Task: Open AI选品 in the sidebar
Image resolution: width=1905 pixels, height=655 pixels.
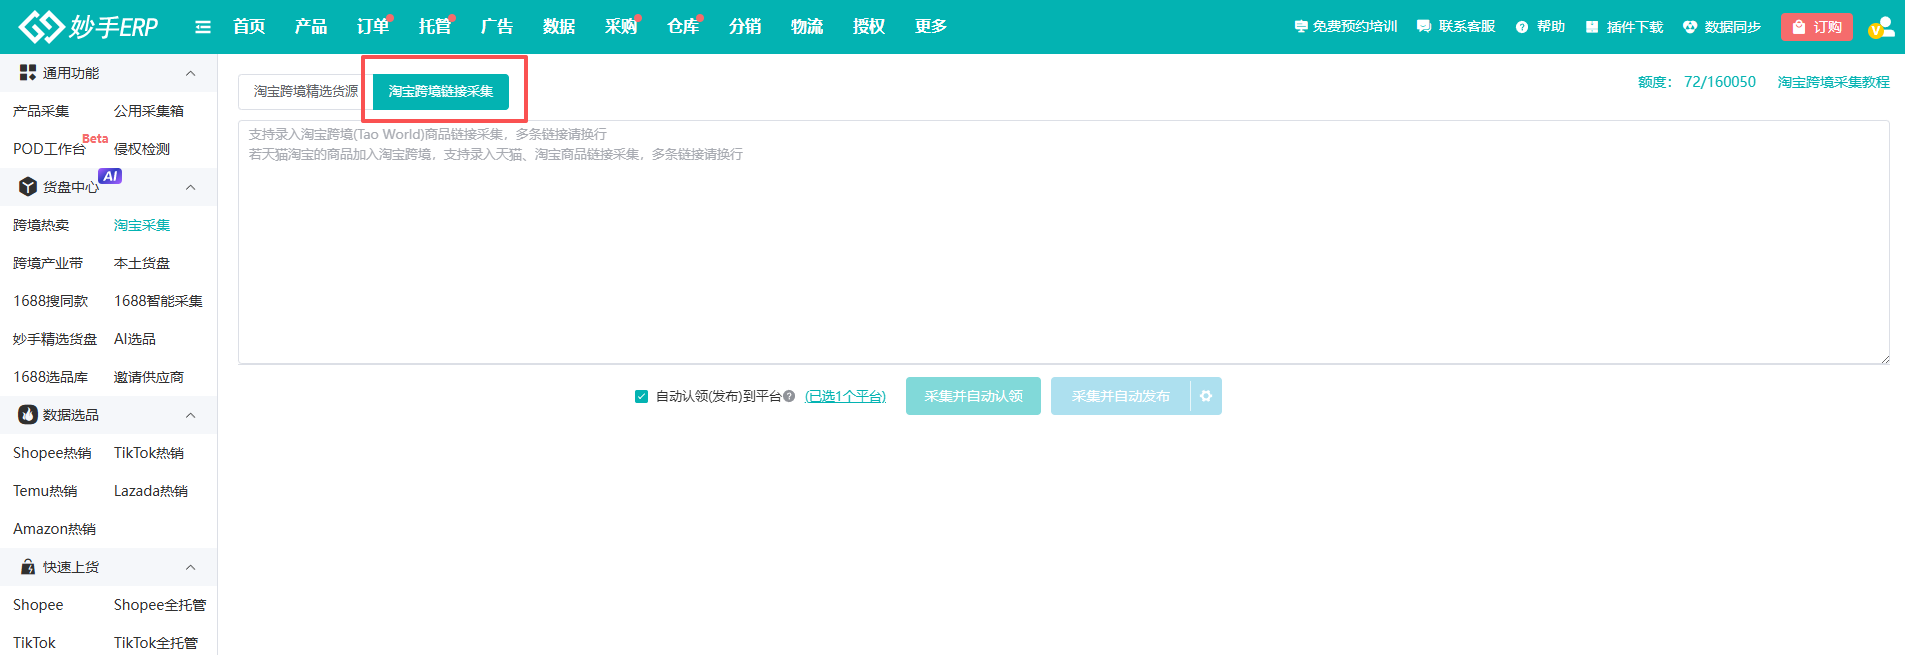Action: [x=135, y=339]
